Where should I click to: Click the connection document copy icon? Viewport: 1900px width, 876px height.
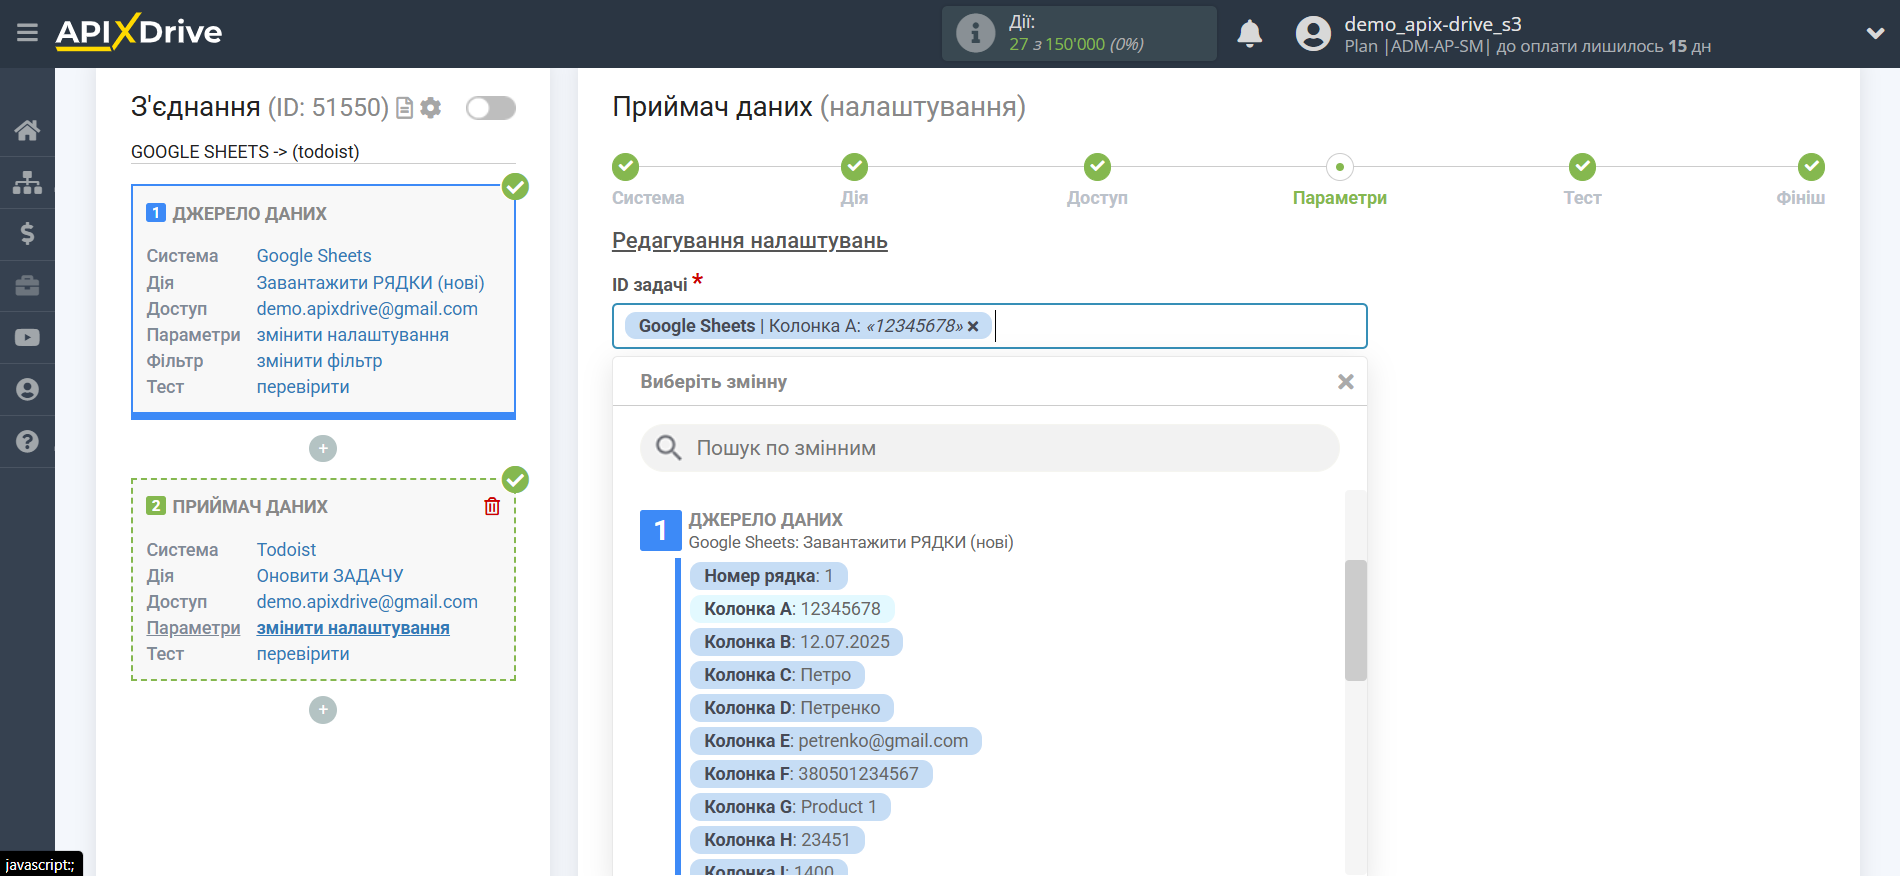[x=405, y=108]
